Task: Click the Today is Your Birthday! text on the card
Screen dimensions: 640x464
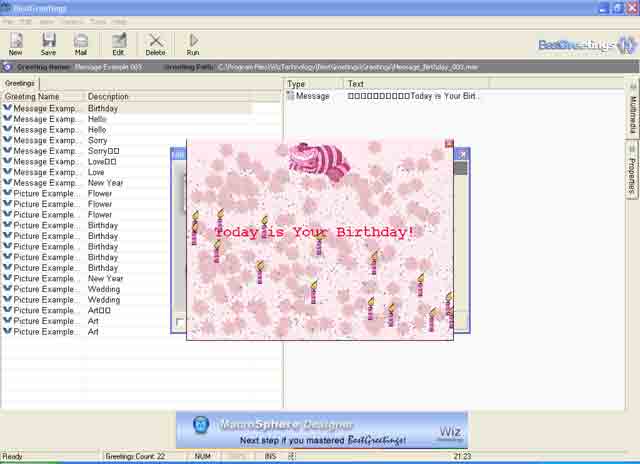Action: 314,232
